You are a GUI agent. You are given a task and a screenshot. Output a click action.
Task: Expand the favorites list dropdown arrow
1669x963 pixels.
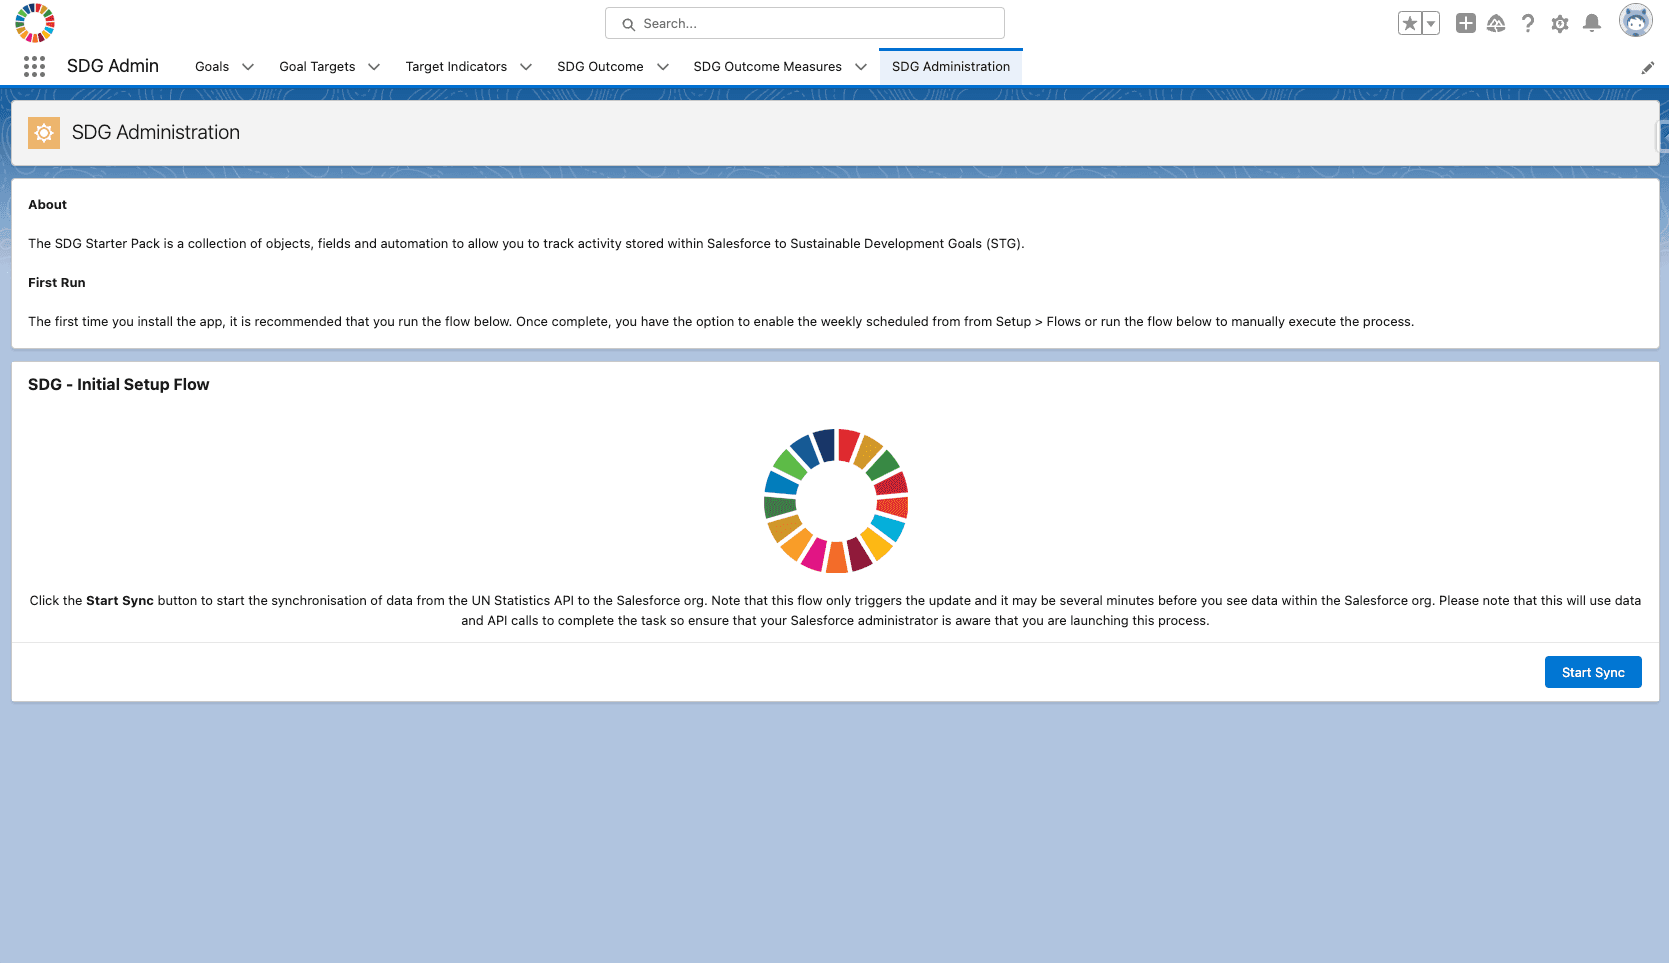pyautogui.click(x=1431, y=23)
